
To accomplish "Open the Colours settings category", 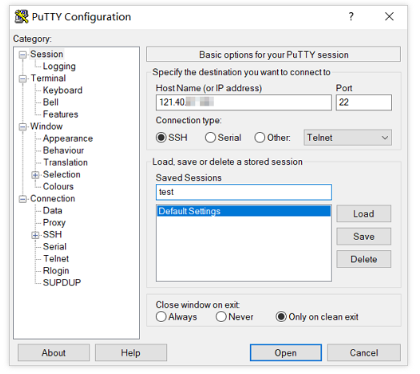I will click(58, 186).
